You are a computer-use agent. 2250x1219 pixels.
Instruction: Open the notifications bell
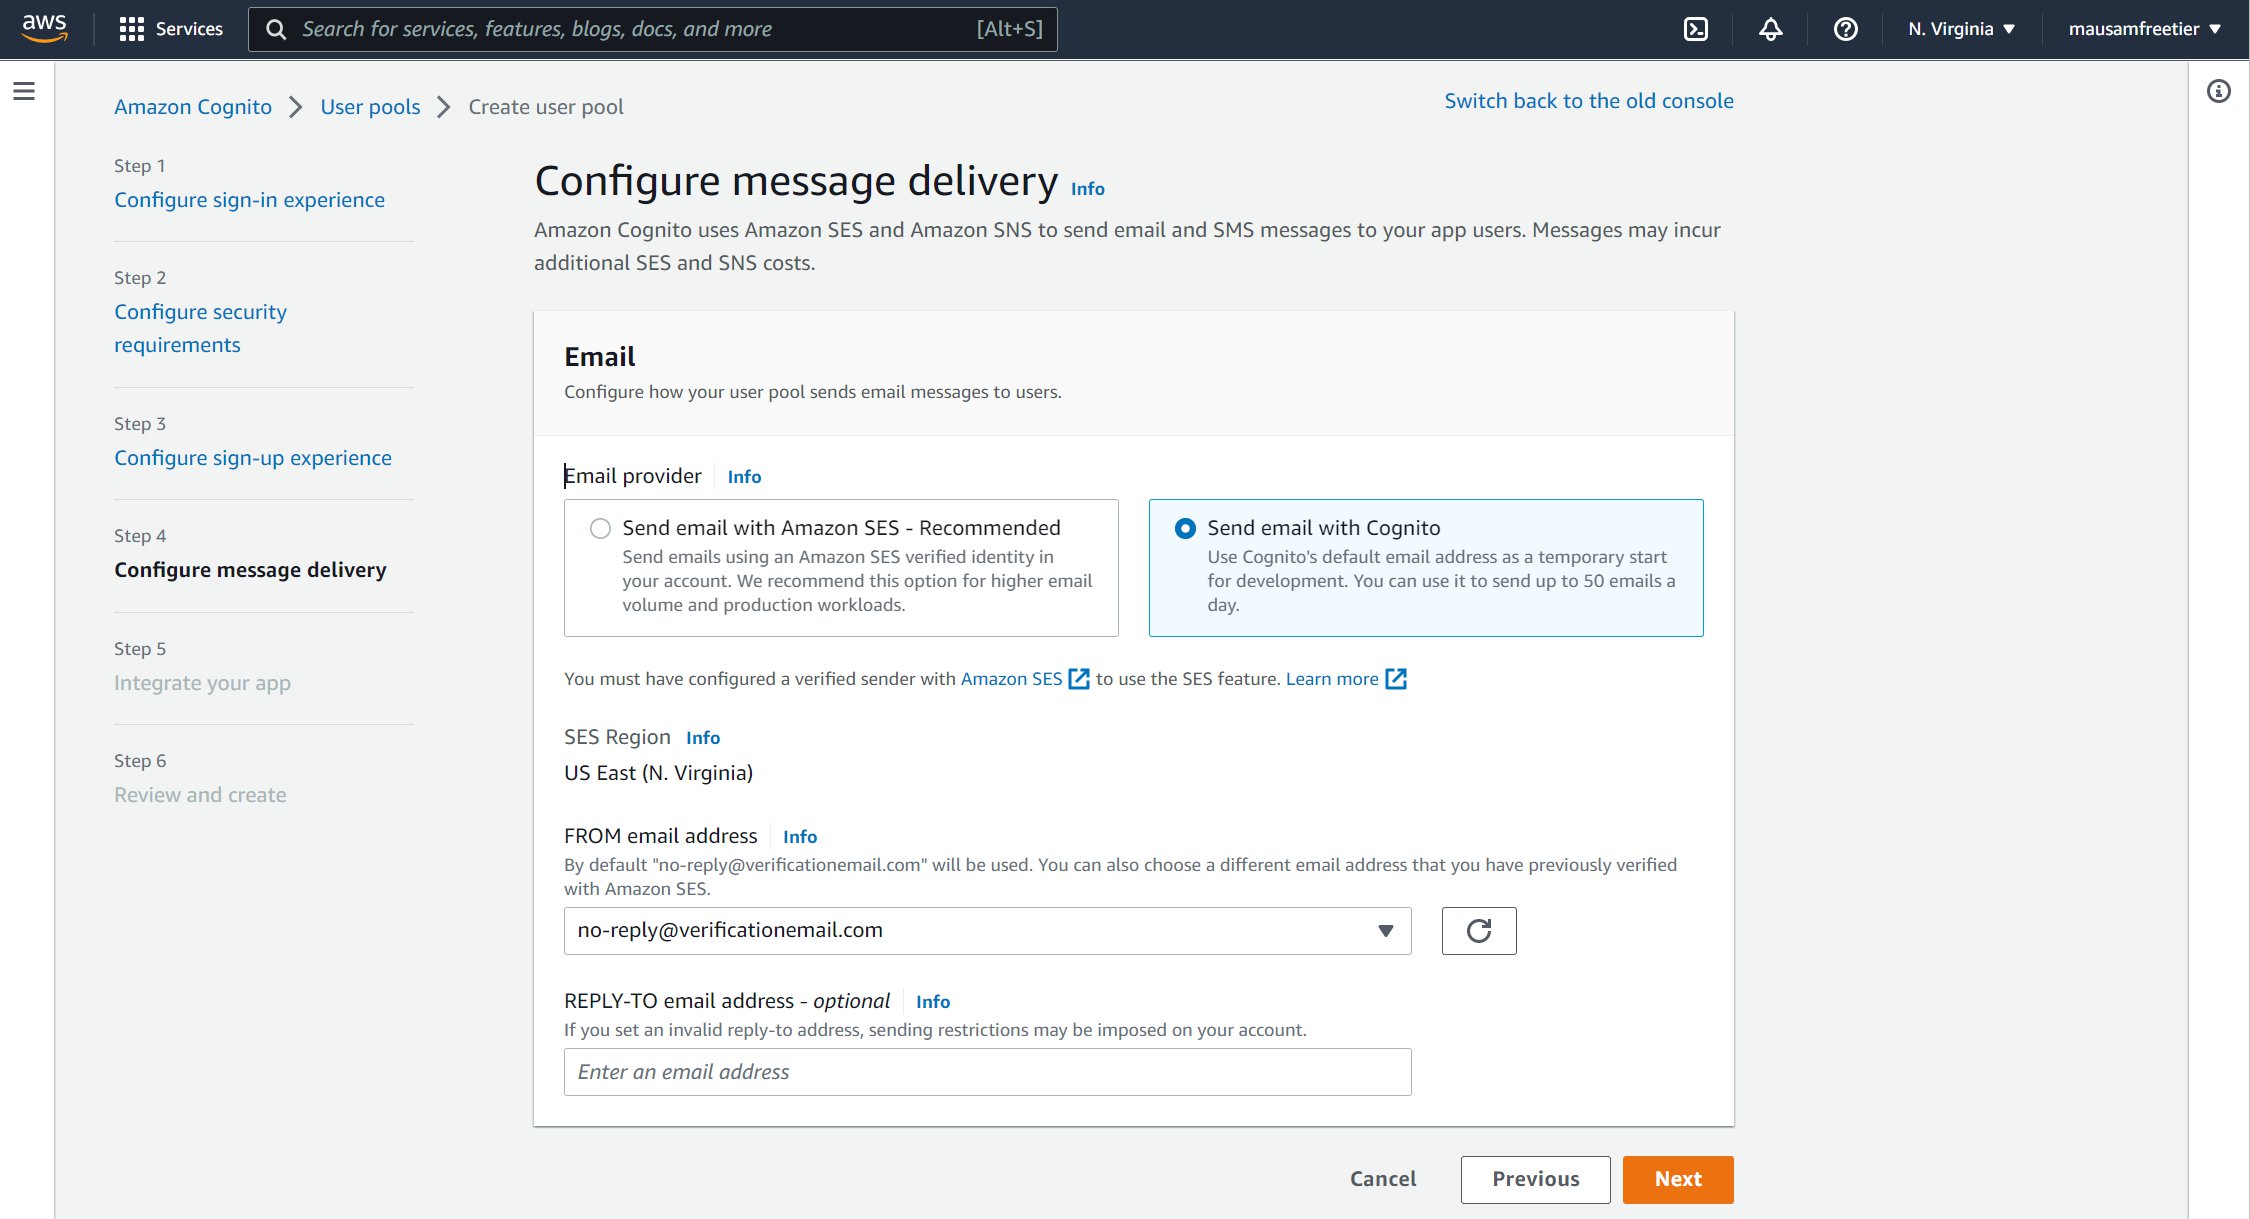(x=1770, y=29)
